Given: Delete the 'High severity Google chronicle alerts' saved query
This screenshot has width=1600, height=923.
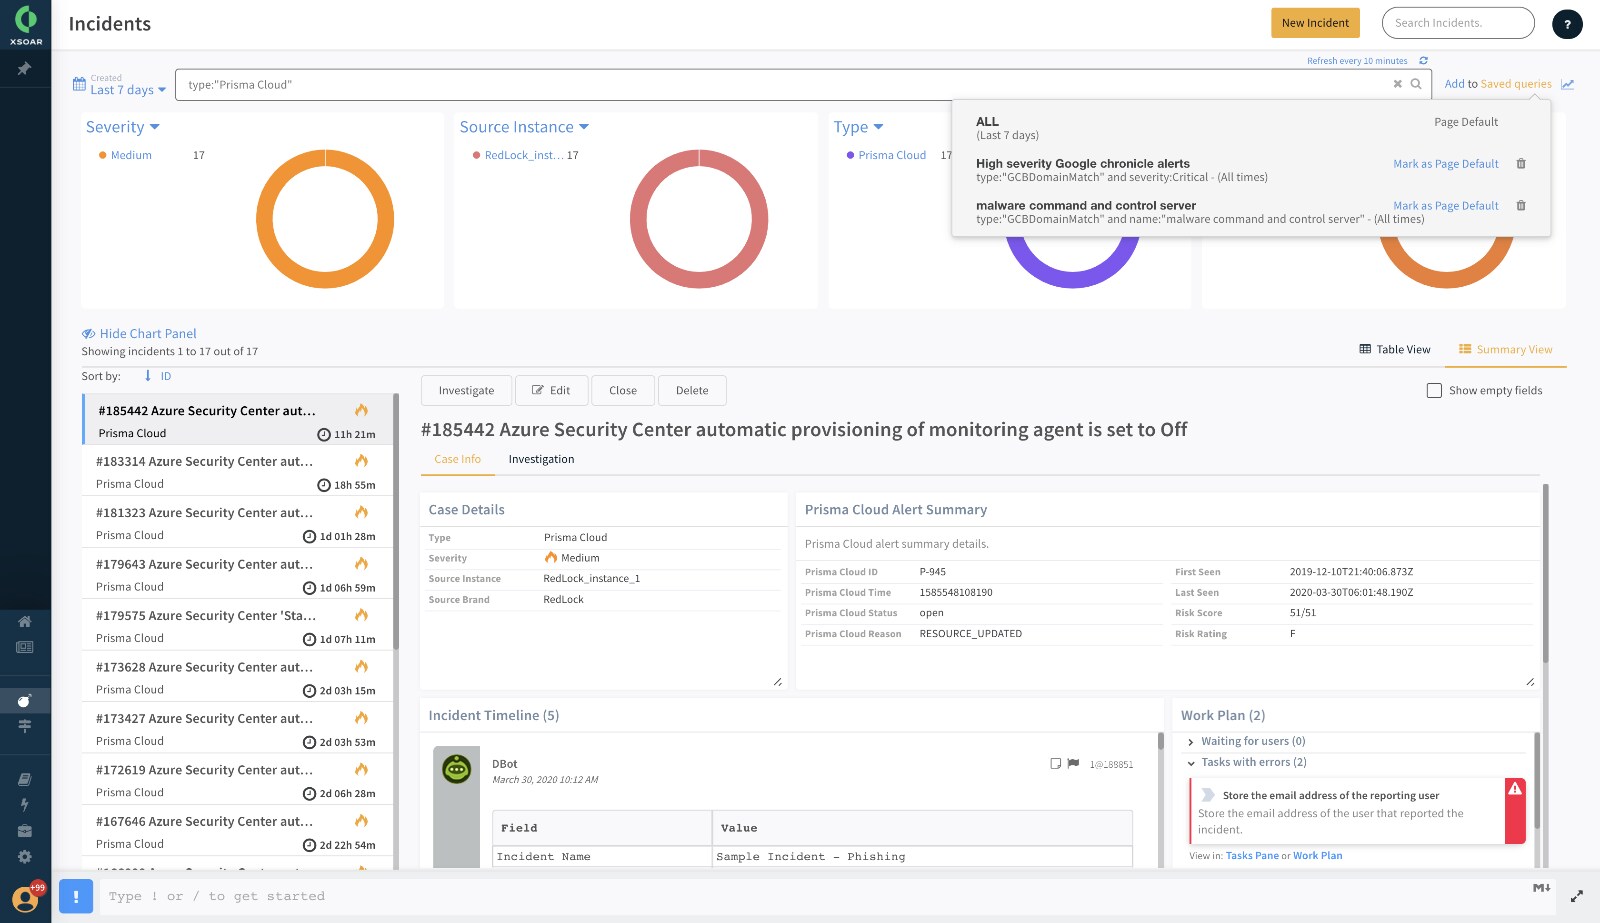Looking at the screenshot, I should [x=1521, y=164].
